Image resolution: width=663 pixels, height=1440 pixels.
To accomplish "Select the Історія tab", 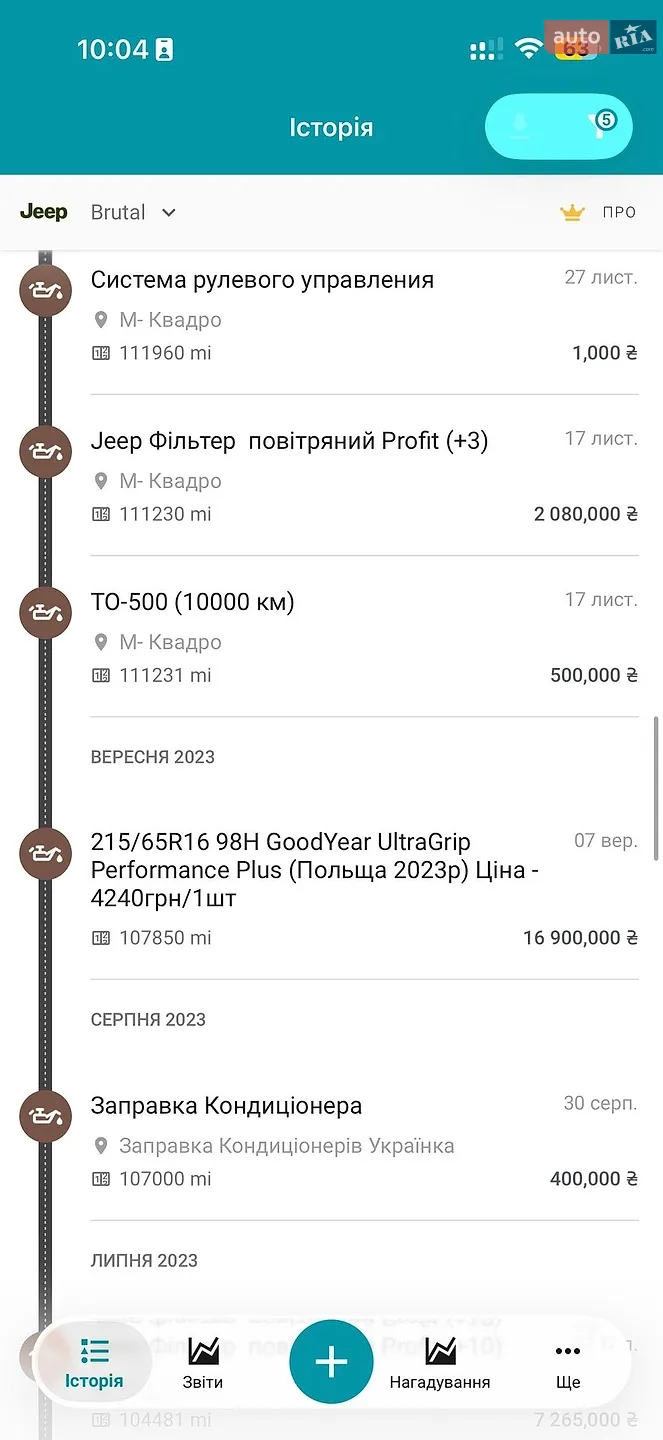I will [x=94, y=1364].
